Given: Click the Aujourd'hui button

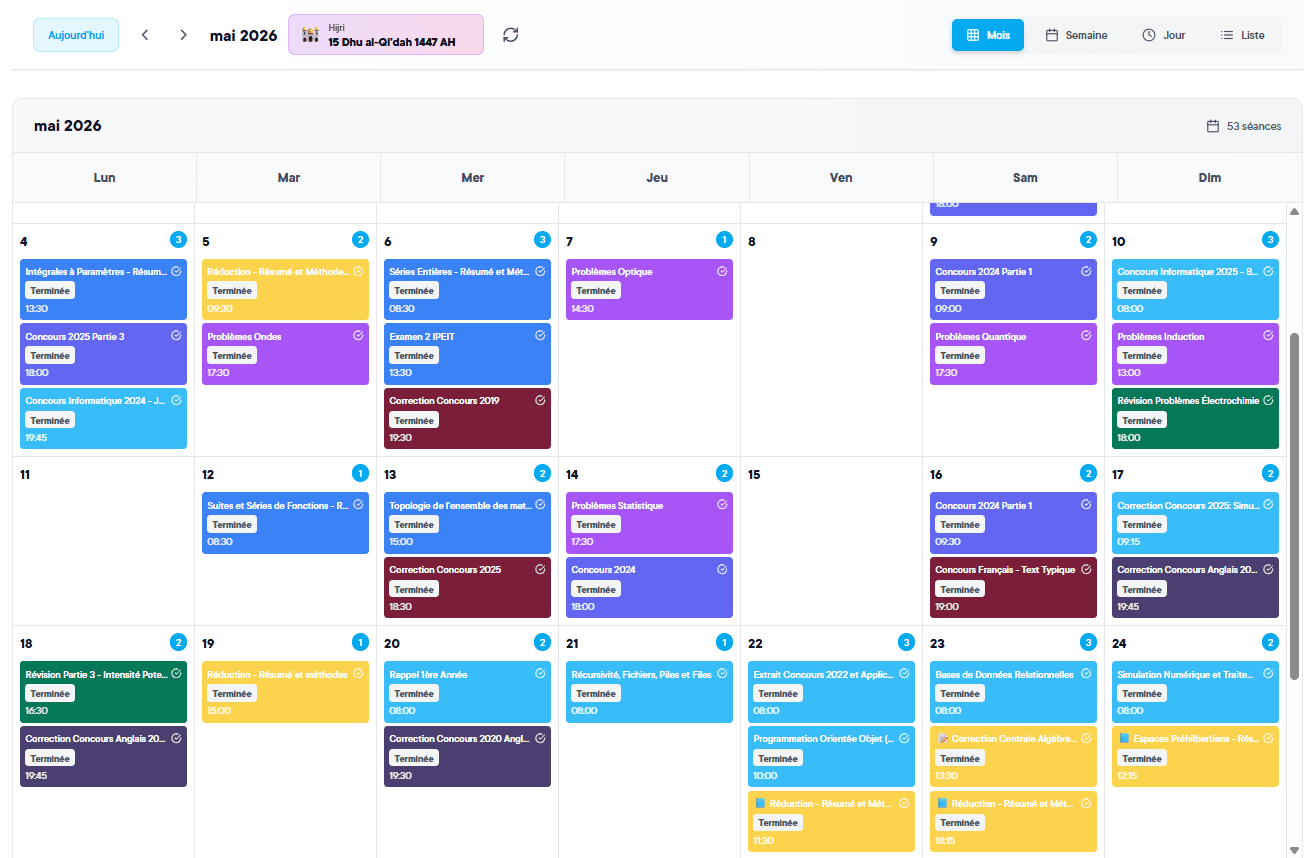Looking at the screenshot, I should (76, 35).
